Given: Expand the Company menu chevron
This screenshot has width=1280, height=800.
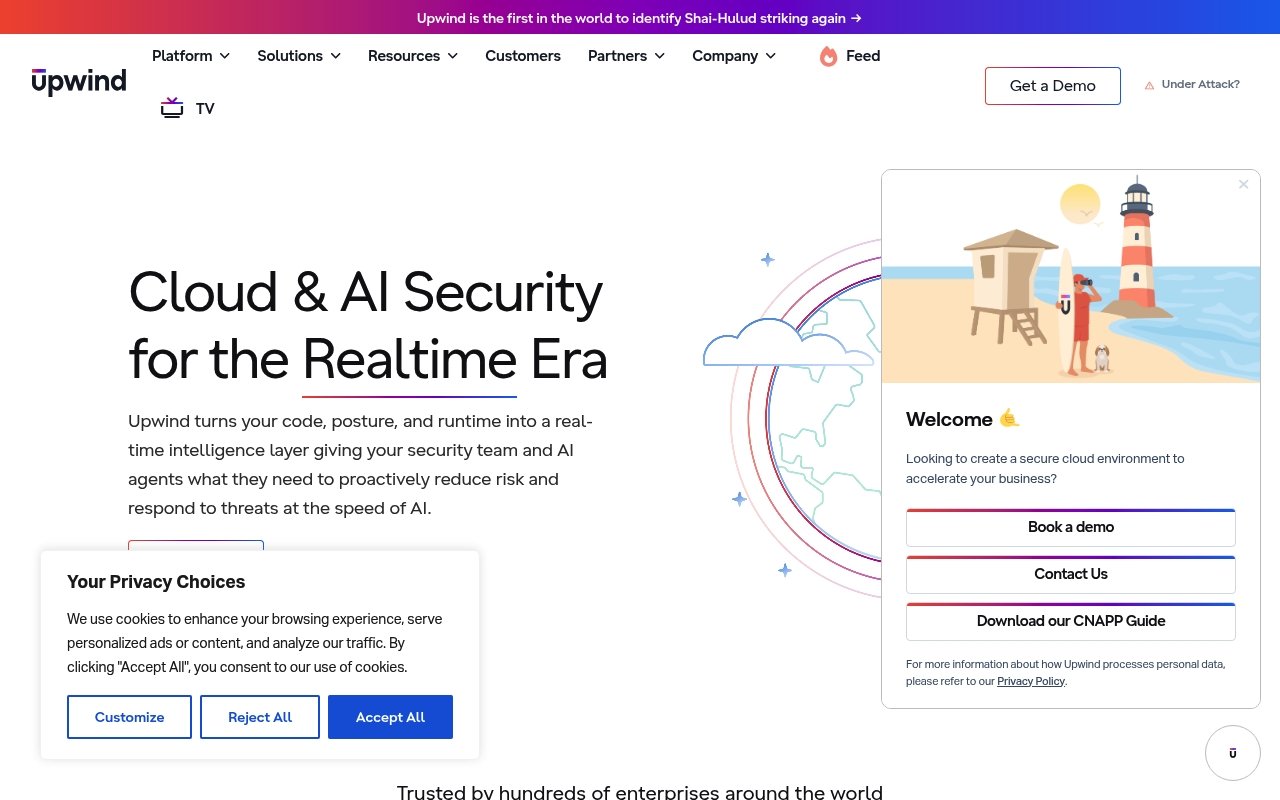Looking at the screenshot, I should pyautogui.click(x=771, y=56).
